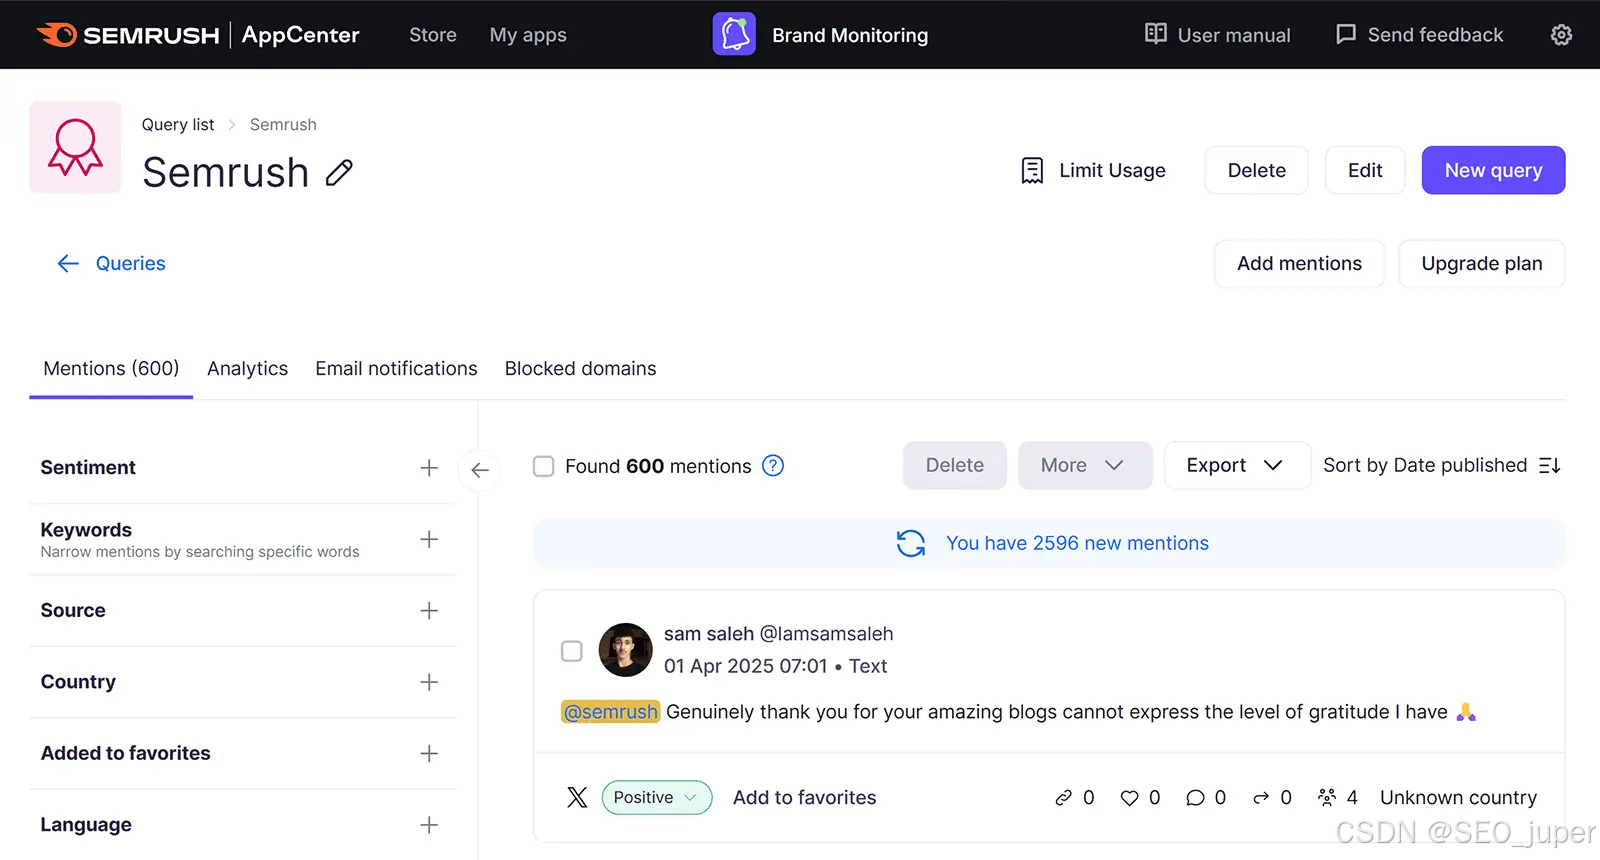Click the pink award ribbon query icon
Image resolution: width=1600 pixels, height=860 pixels.
point(75,147)
